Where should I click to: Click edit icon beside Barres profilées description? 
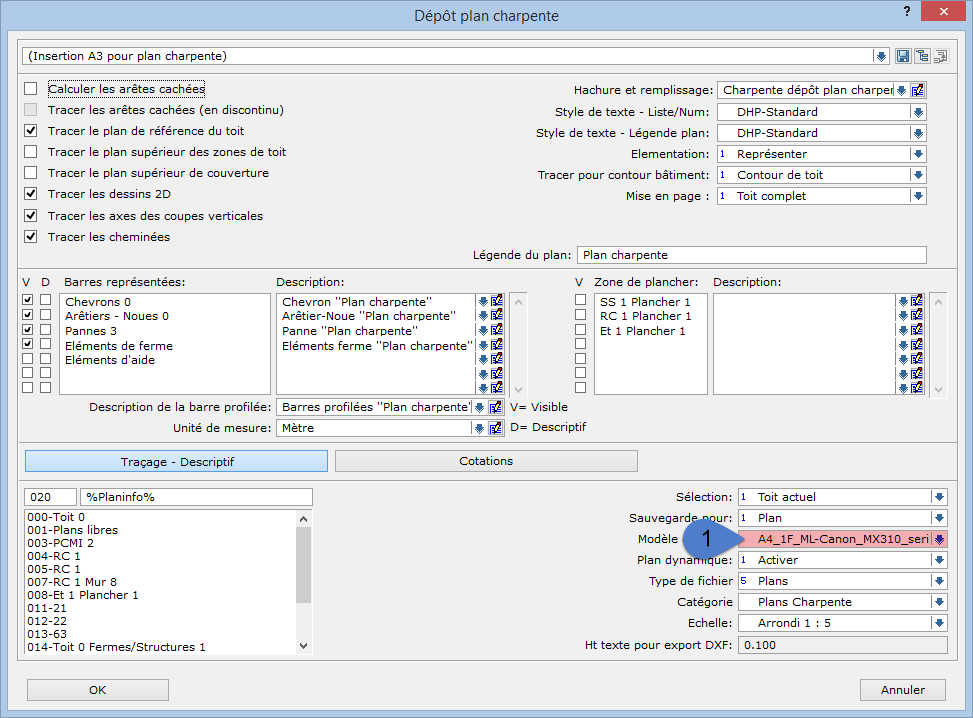coord(496,407)
